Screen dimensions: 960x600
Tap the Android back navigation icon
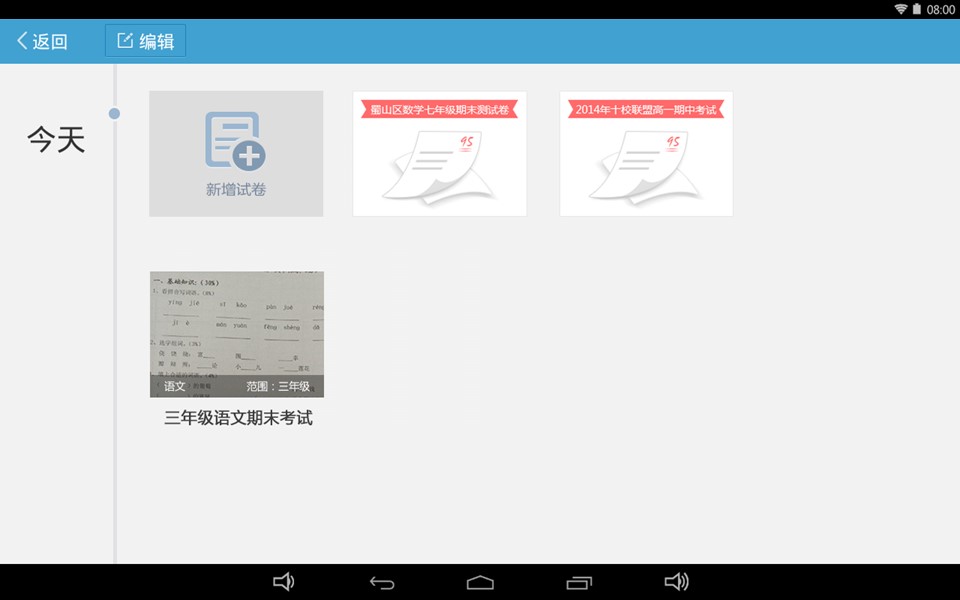click(x=382, y=582)
